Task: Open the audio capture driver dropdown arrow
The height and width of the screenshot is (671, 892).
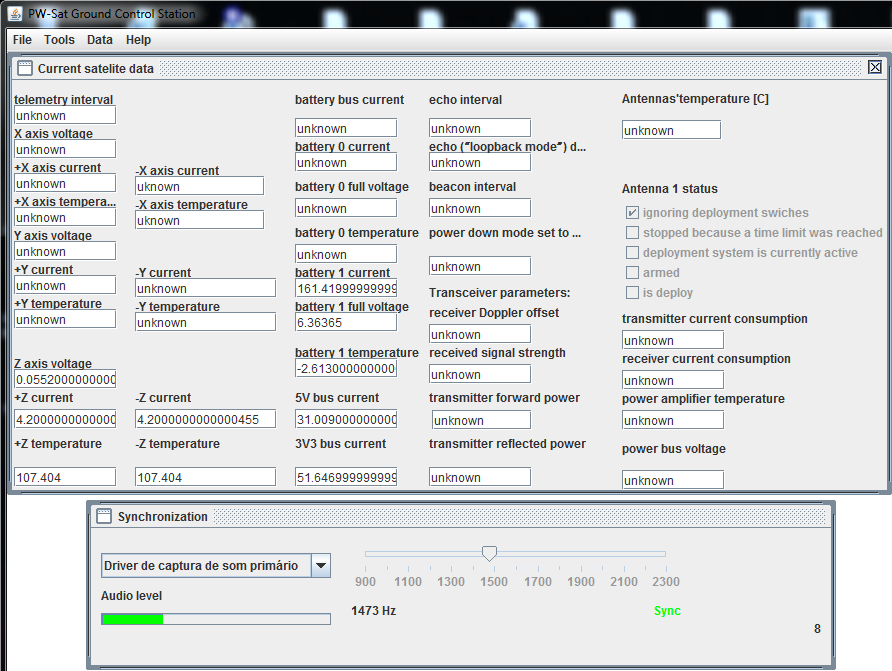Action: tap(321, 566)
